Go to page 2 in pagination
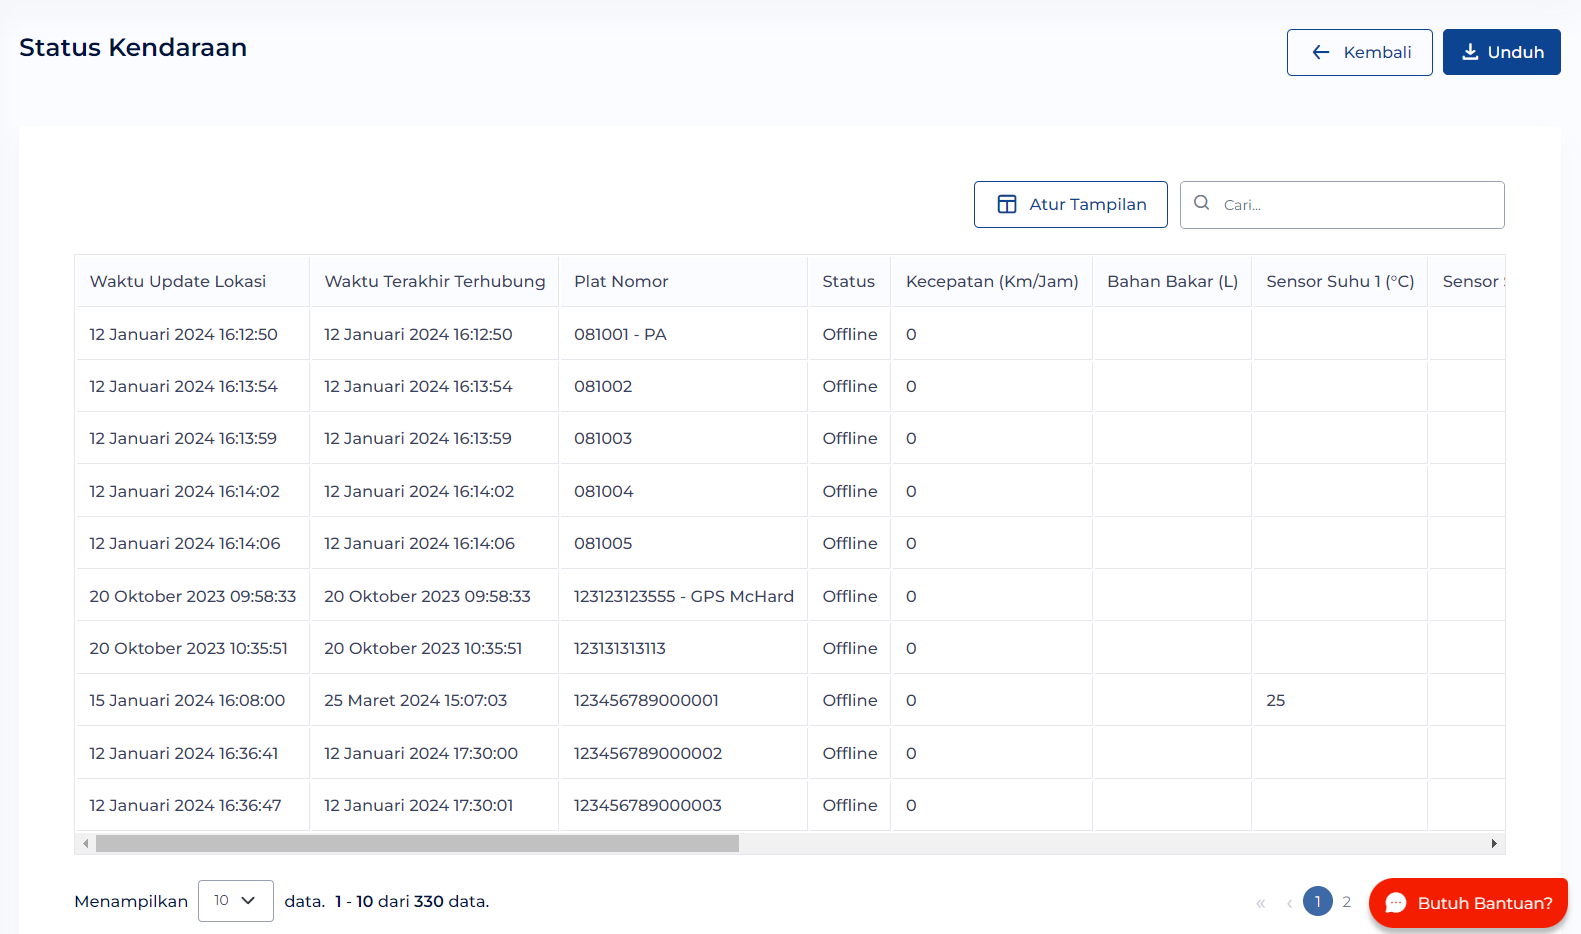 click(1347, 902)
